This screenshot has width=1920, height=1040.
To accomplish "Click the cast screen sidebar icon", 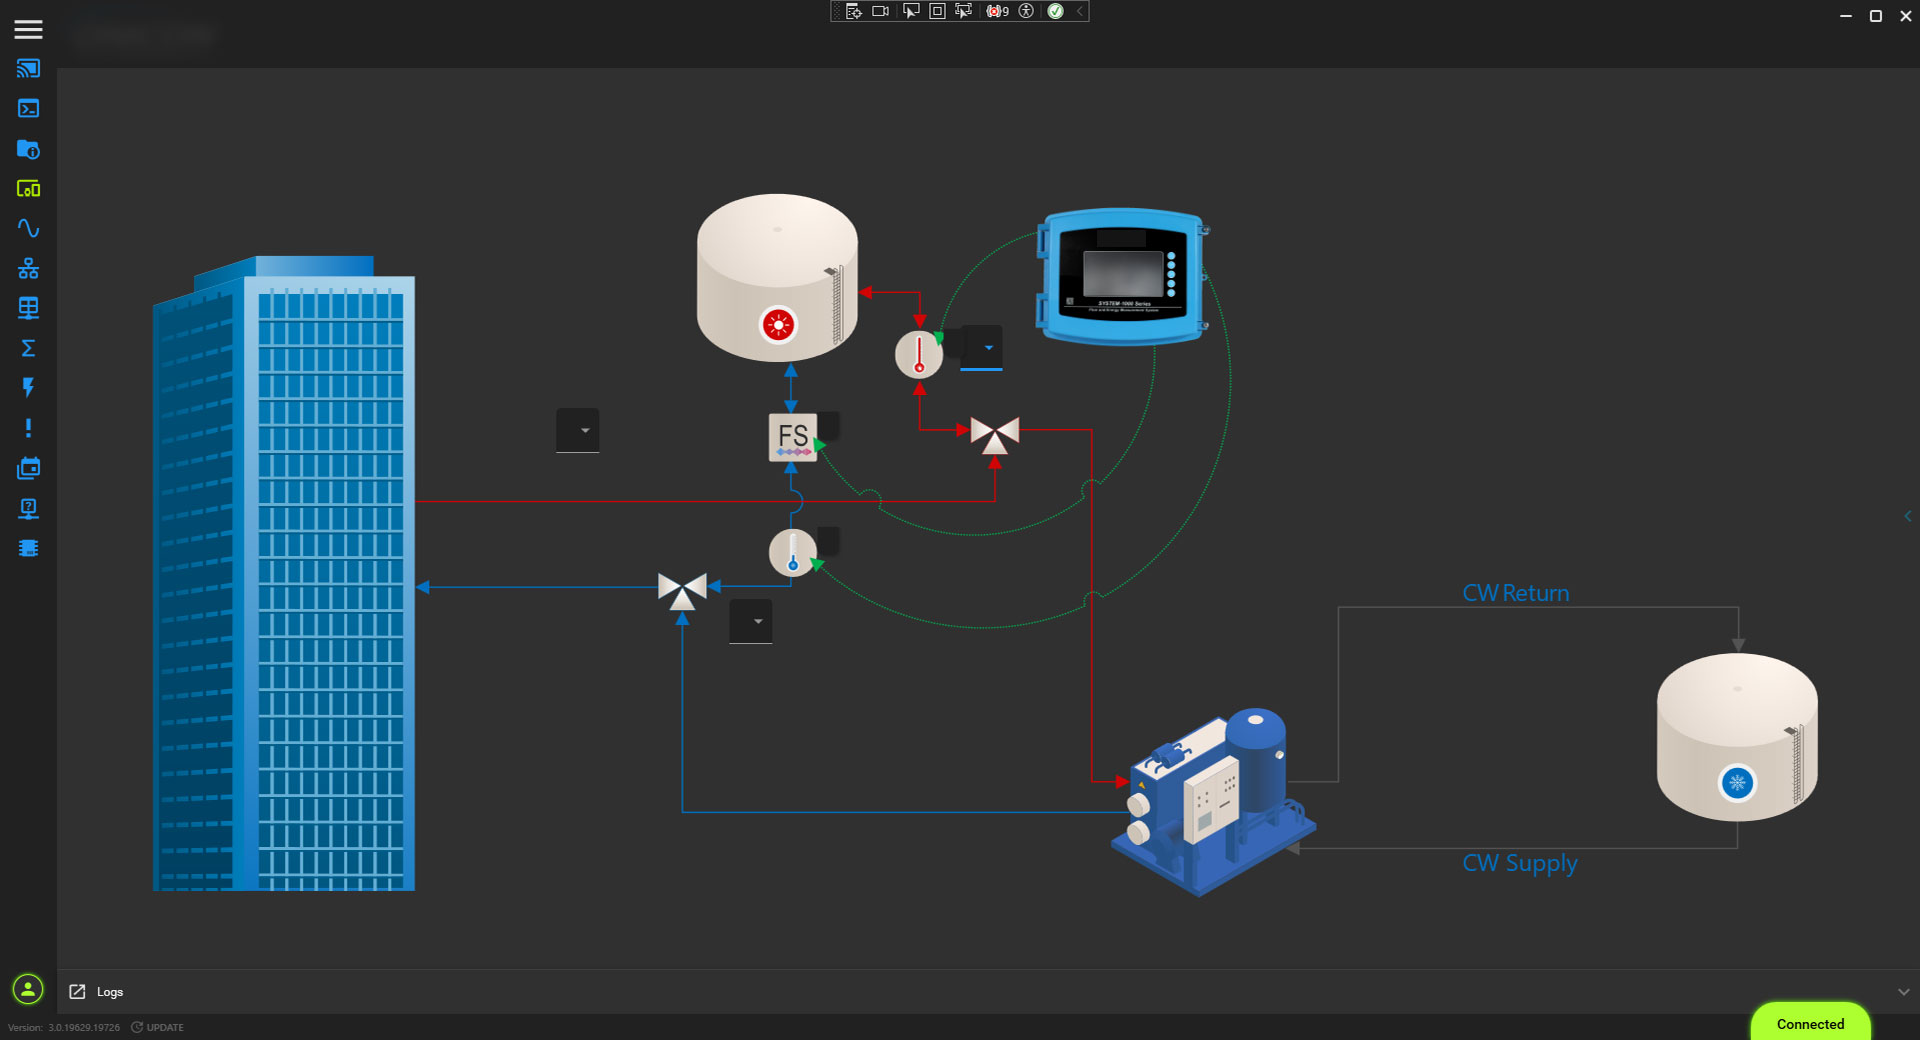I will [x=28, y=69].
